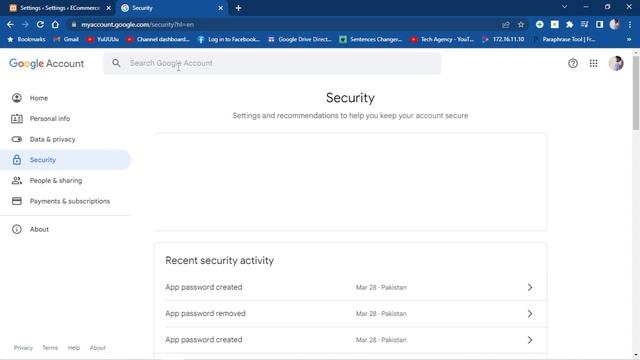Click the Help footer link
The image size is (640, 360).
(x=74, y=348)
